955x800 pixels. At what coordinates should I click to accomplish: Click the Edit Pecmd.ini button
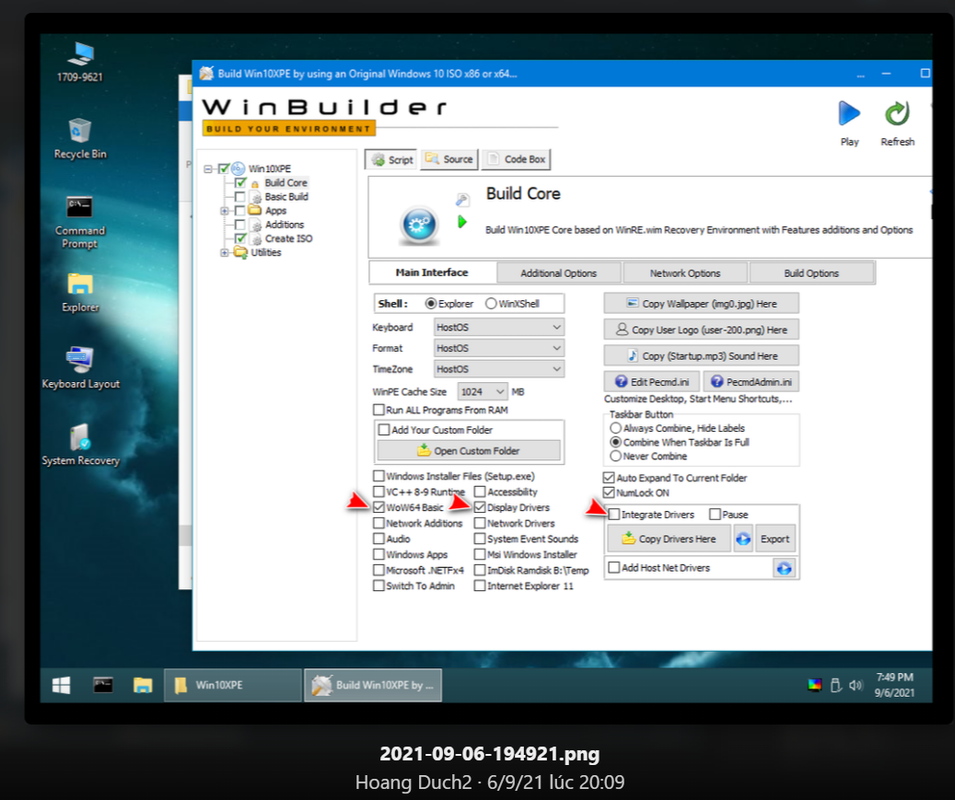(x=652, y=382)
